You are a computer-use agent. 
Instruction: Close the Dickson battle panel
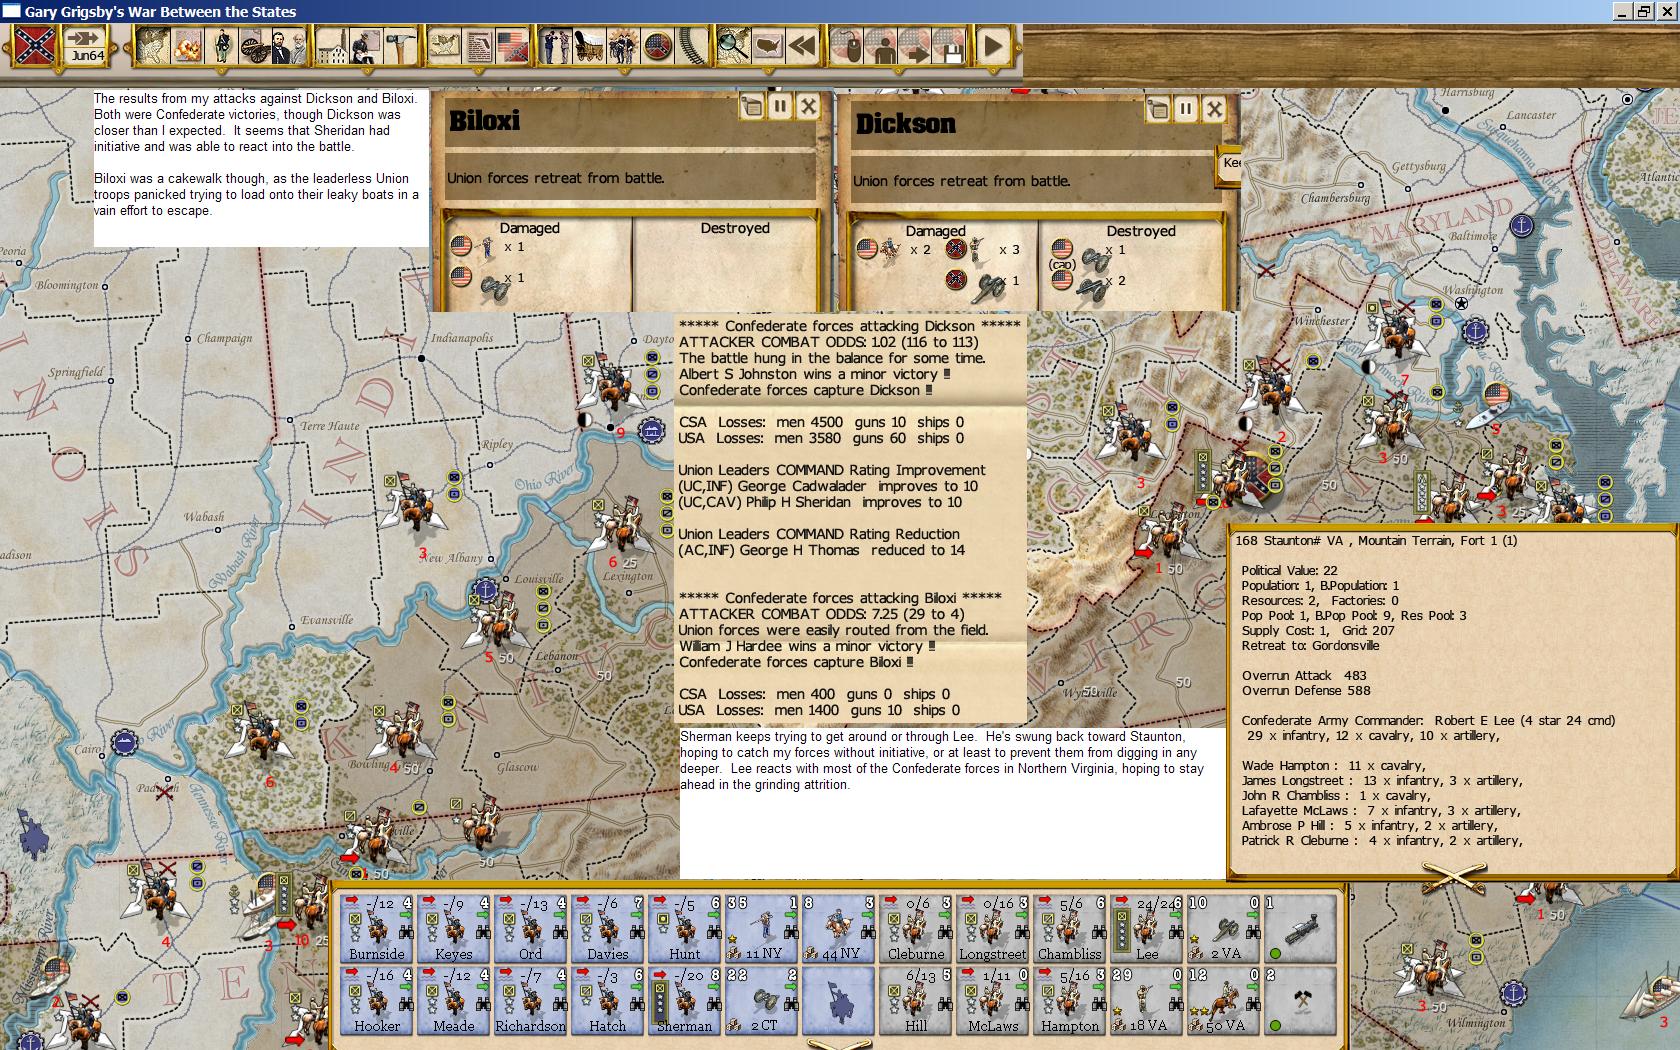click(1214, 109)
